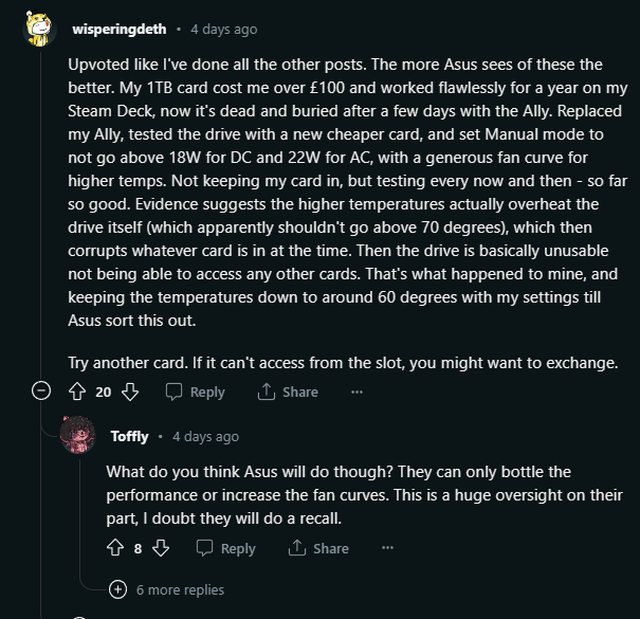The height and width of the screenshot is (619, 640).
Task: Downvote Toffly's reply
Action: pyautogui.click(x=160, y=547)
